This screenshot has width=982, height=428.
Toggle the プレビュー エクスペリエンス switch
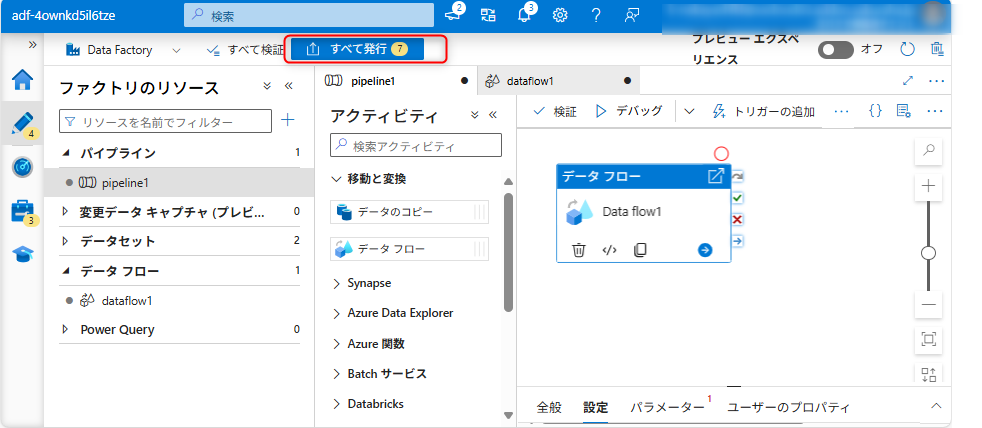[835, 50]
